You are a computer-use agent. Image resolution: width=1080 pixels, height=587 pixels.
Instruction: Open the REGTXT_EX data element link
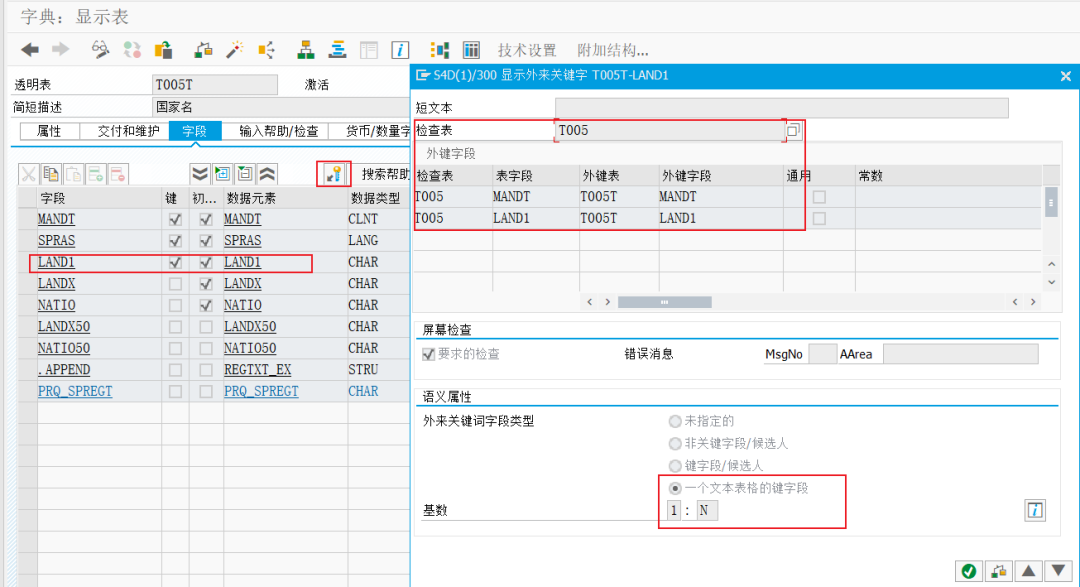[258, 369]
